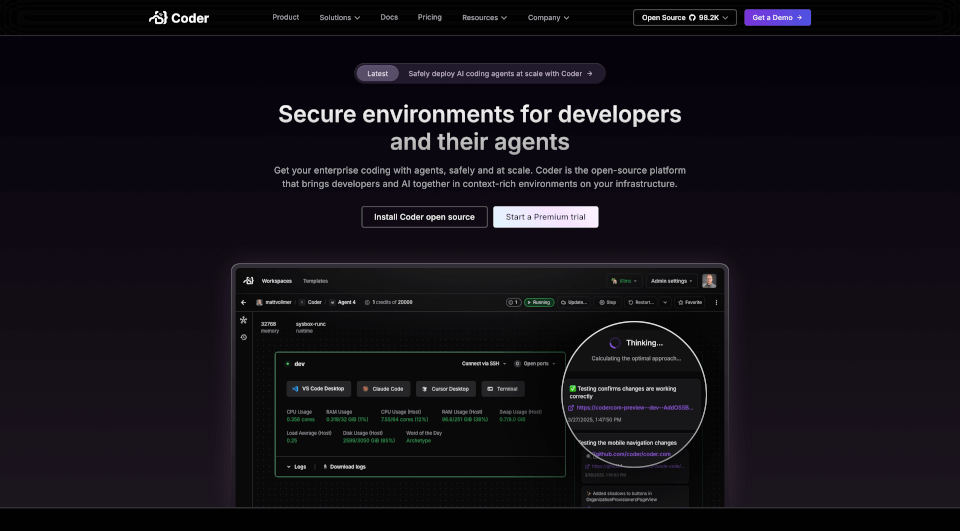Switch to the Templates tab in dashboard
The height and width of the screenshot is (531, 960).
[x=315, y=281]
